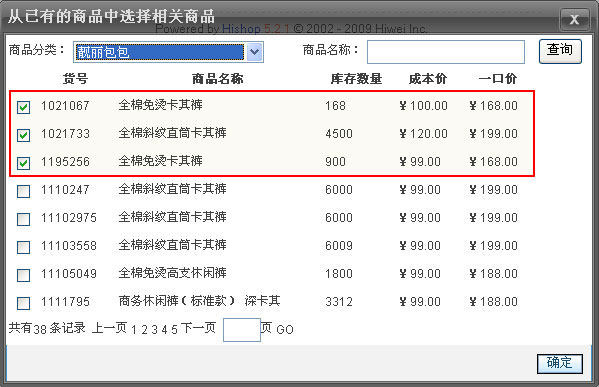Screen dimensions: 599x387
Task: Check the box for item 1110247
Action: [23, 191]
